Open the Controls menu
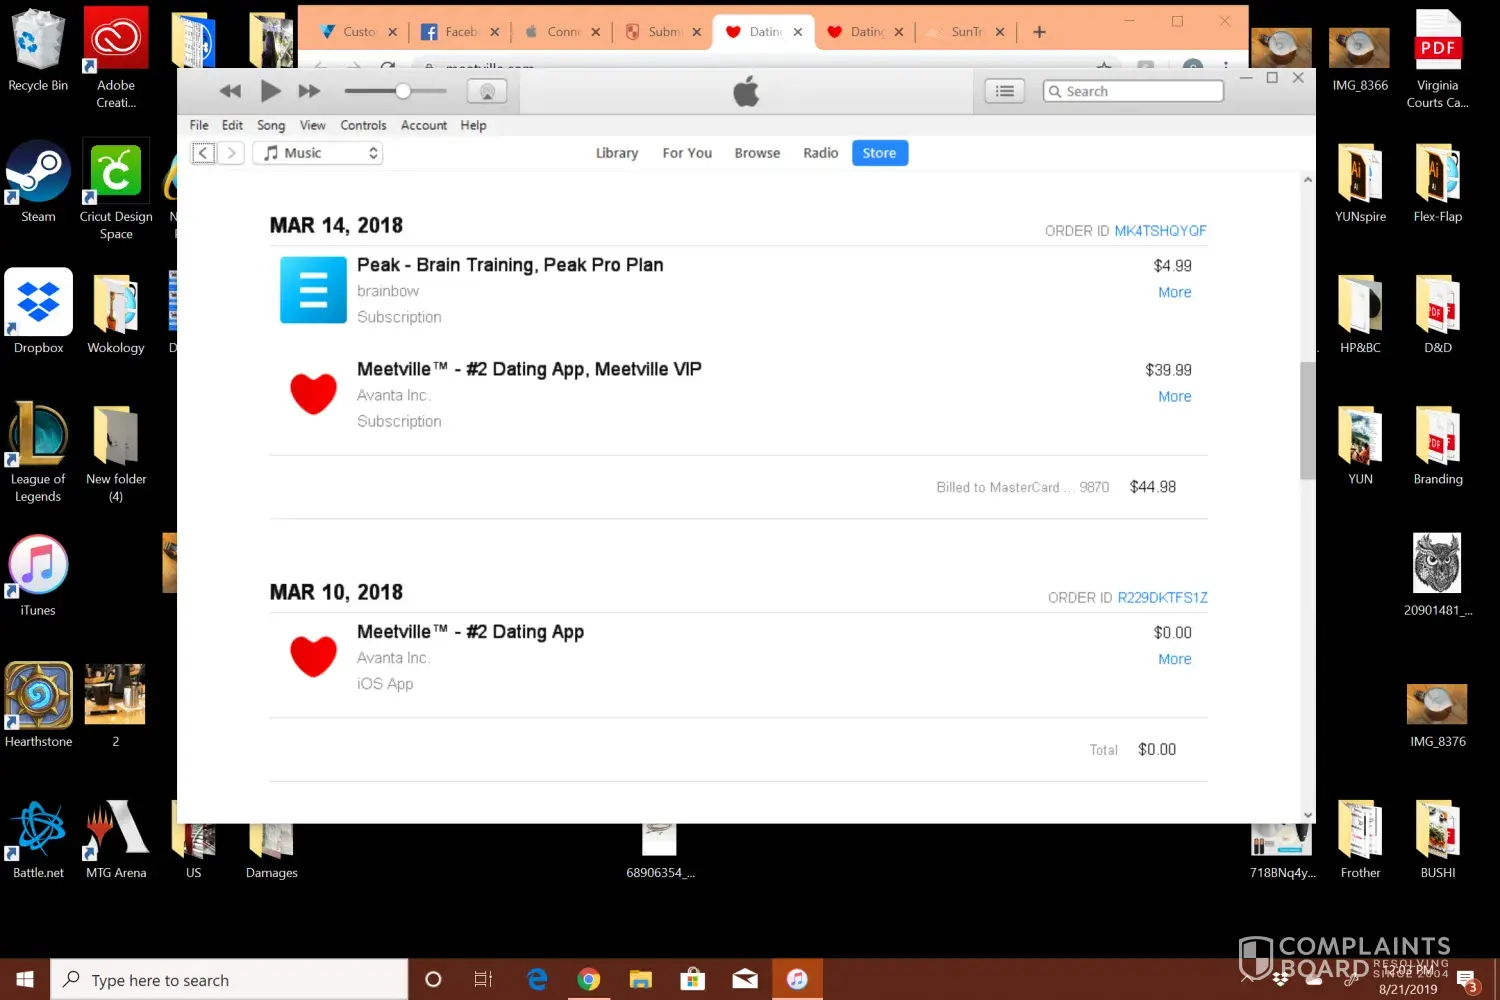 (363, 125)
